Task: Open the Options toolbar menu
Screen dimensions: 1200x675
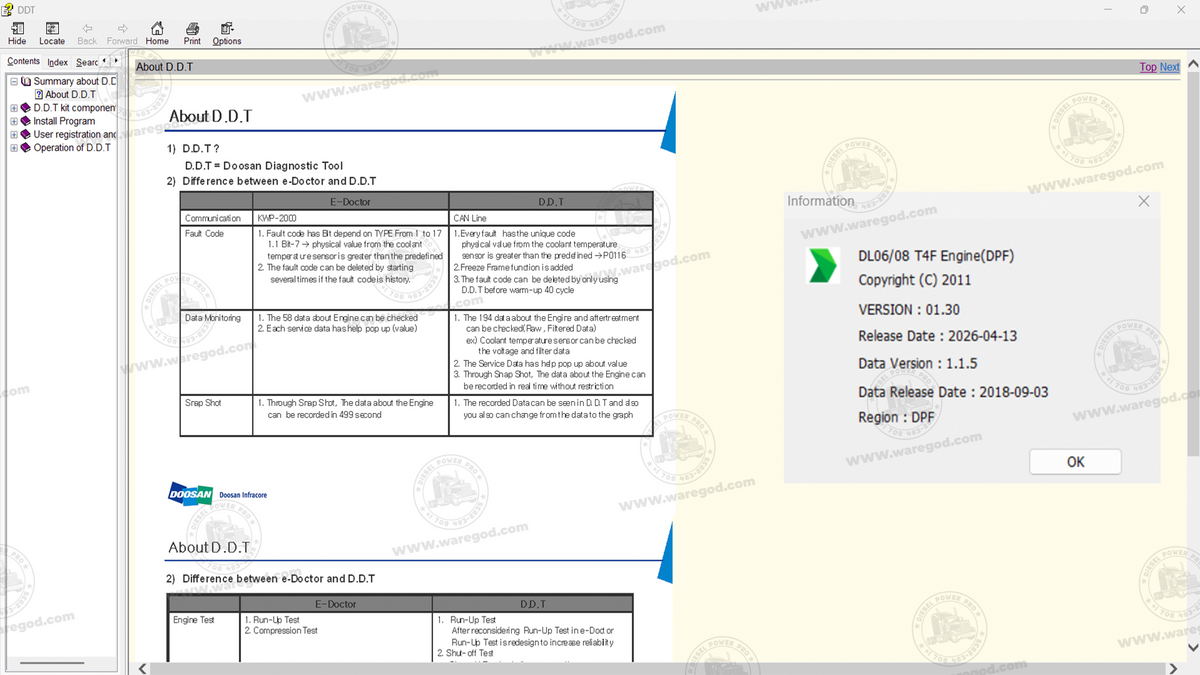Action: click(227, 34)
